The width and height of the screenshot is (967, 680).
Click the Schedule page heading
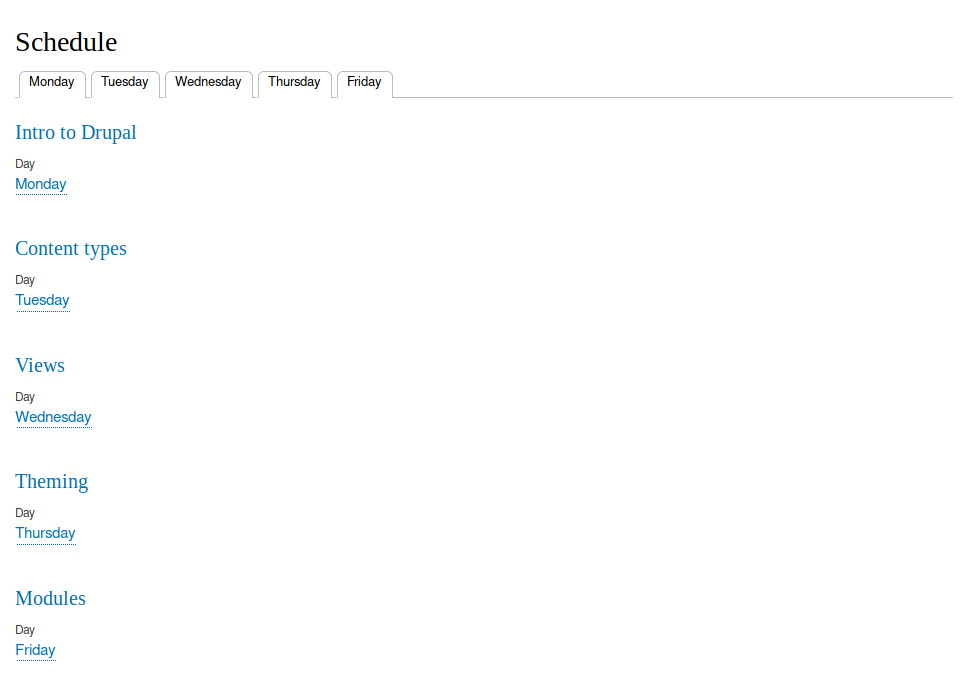tap(66, 42)
